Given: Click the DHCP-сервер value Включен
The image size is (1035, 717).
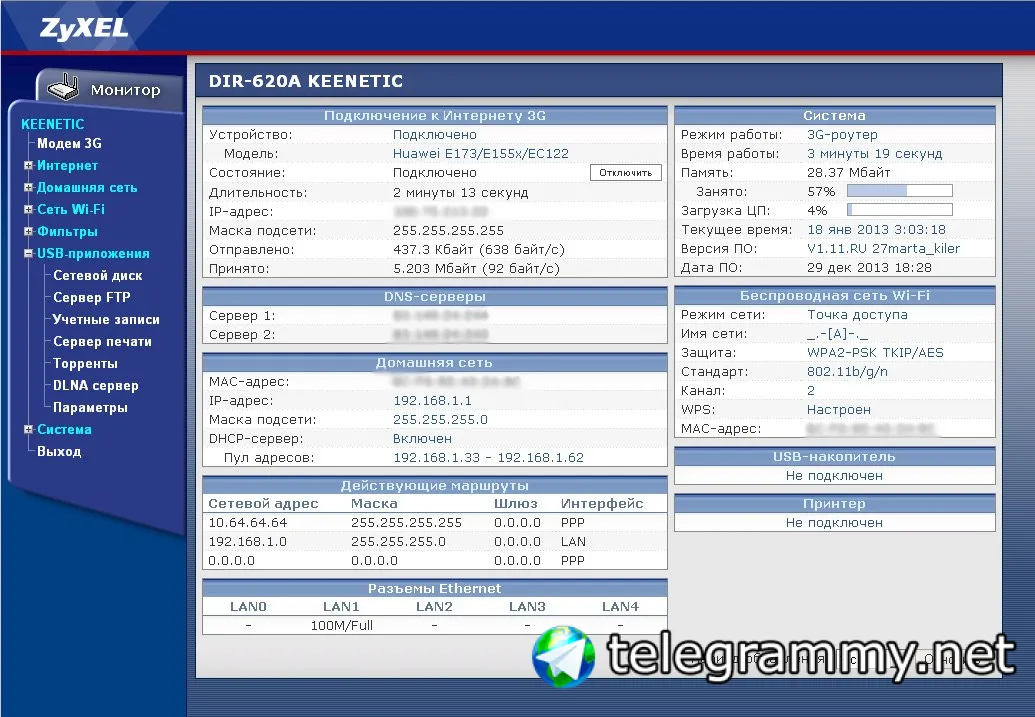Looking at the screenshot, I should (422, 439).
